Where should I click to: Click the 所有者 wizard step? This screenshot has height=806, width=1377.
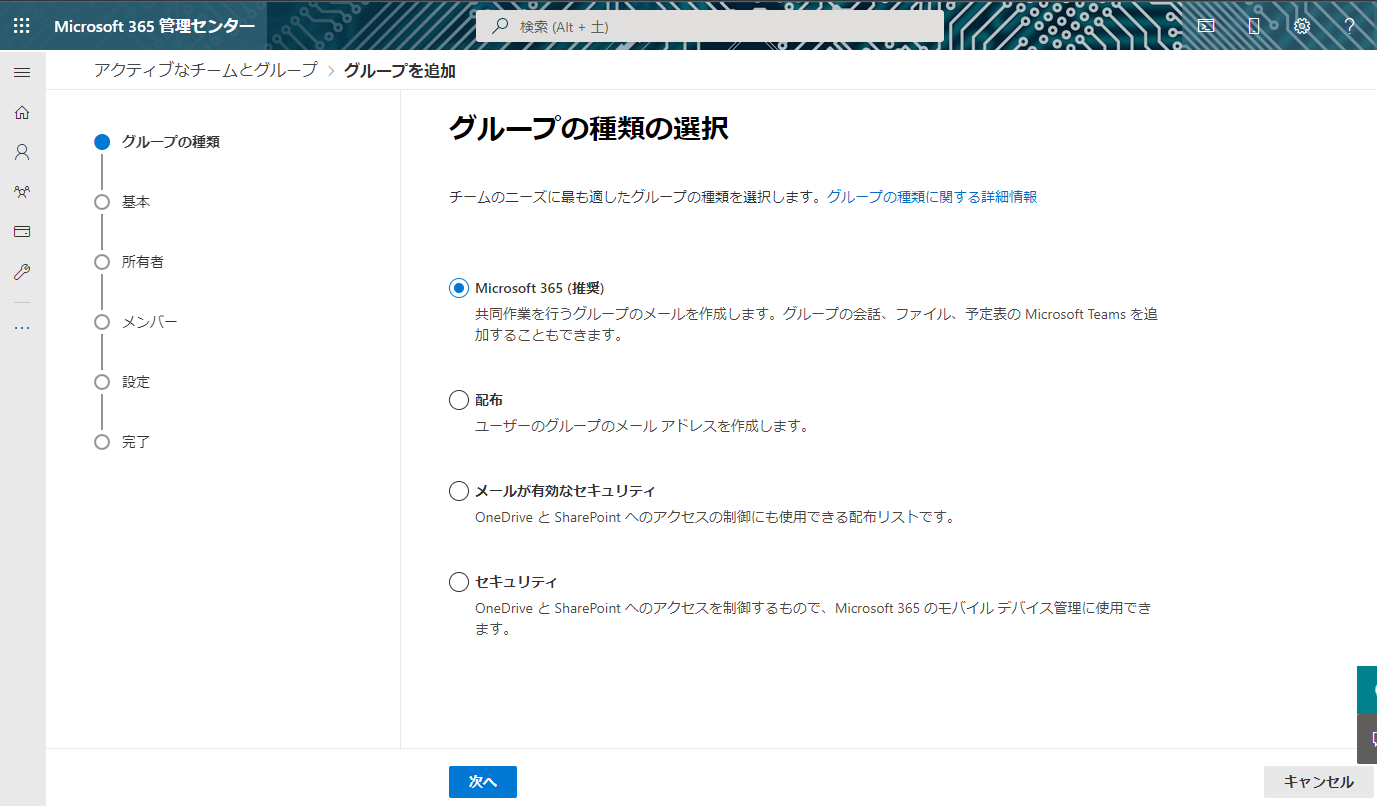[x=129, y=262]
